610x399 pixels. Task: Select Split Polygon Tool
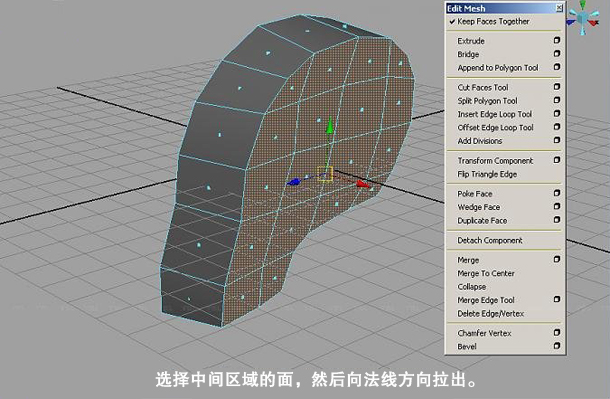487,101
